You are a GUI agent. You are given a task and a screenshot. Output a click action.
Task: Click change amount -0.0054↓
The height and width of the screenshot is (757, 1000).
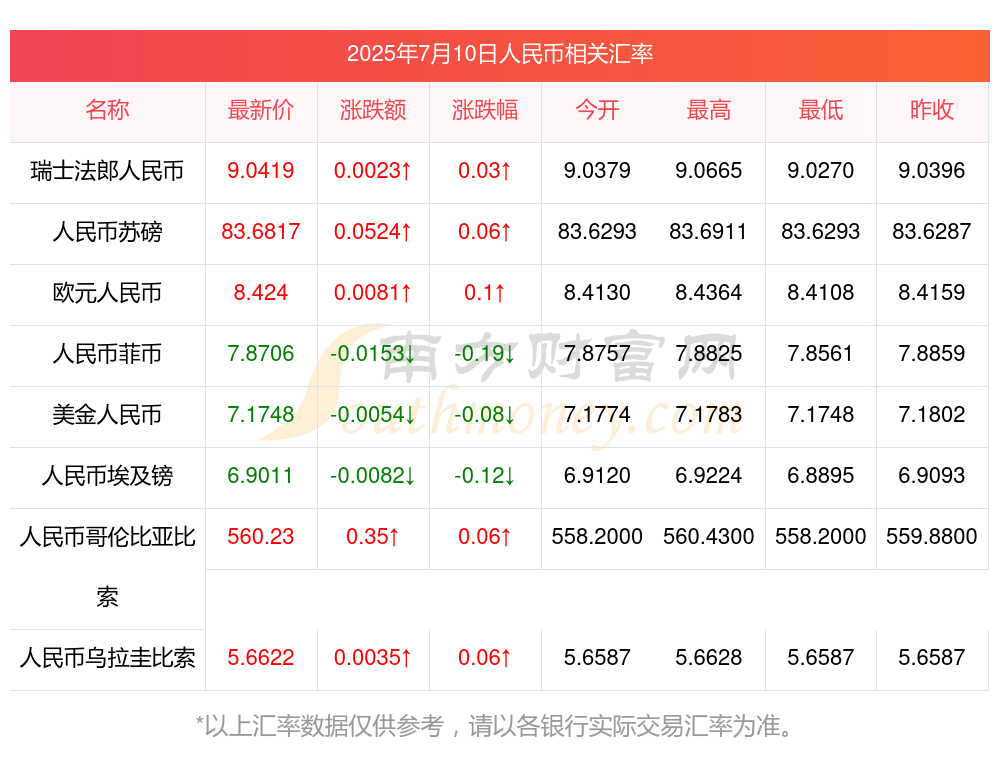(x=373, y=415)
